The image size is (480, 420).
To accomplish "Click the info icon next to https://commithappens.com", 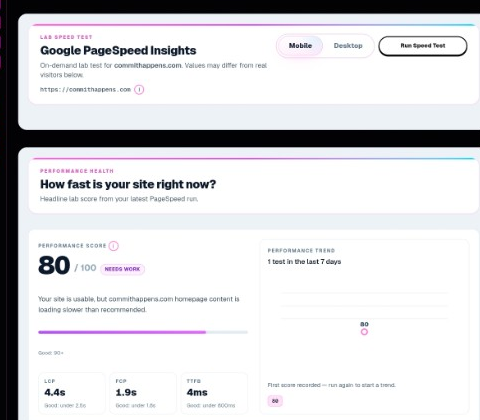I will [139, 90].
